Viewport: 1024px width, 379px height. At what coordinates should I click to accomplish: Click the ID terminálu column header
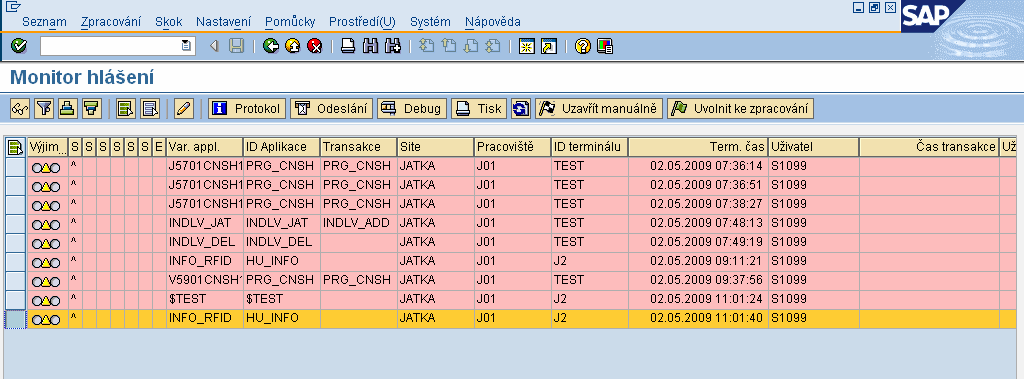(x=590, y=147)
